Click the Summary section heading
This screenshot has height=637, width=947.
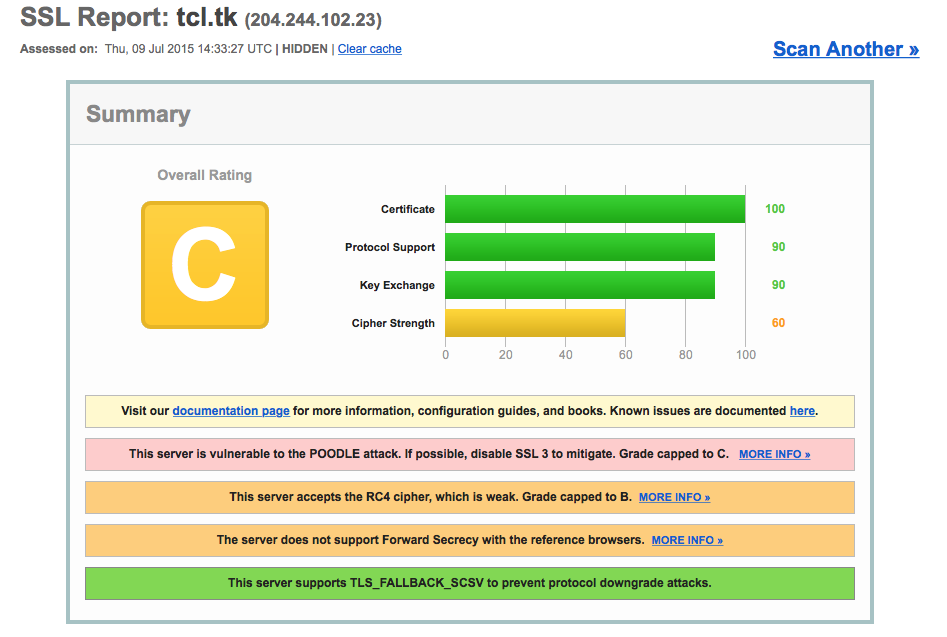coord(138,114)
